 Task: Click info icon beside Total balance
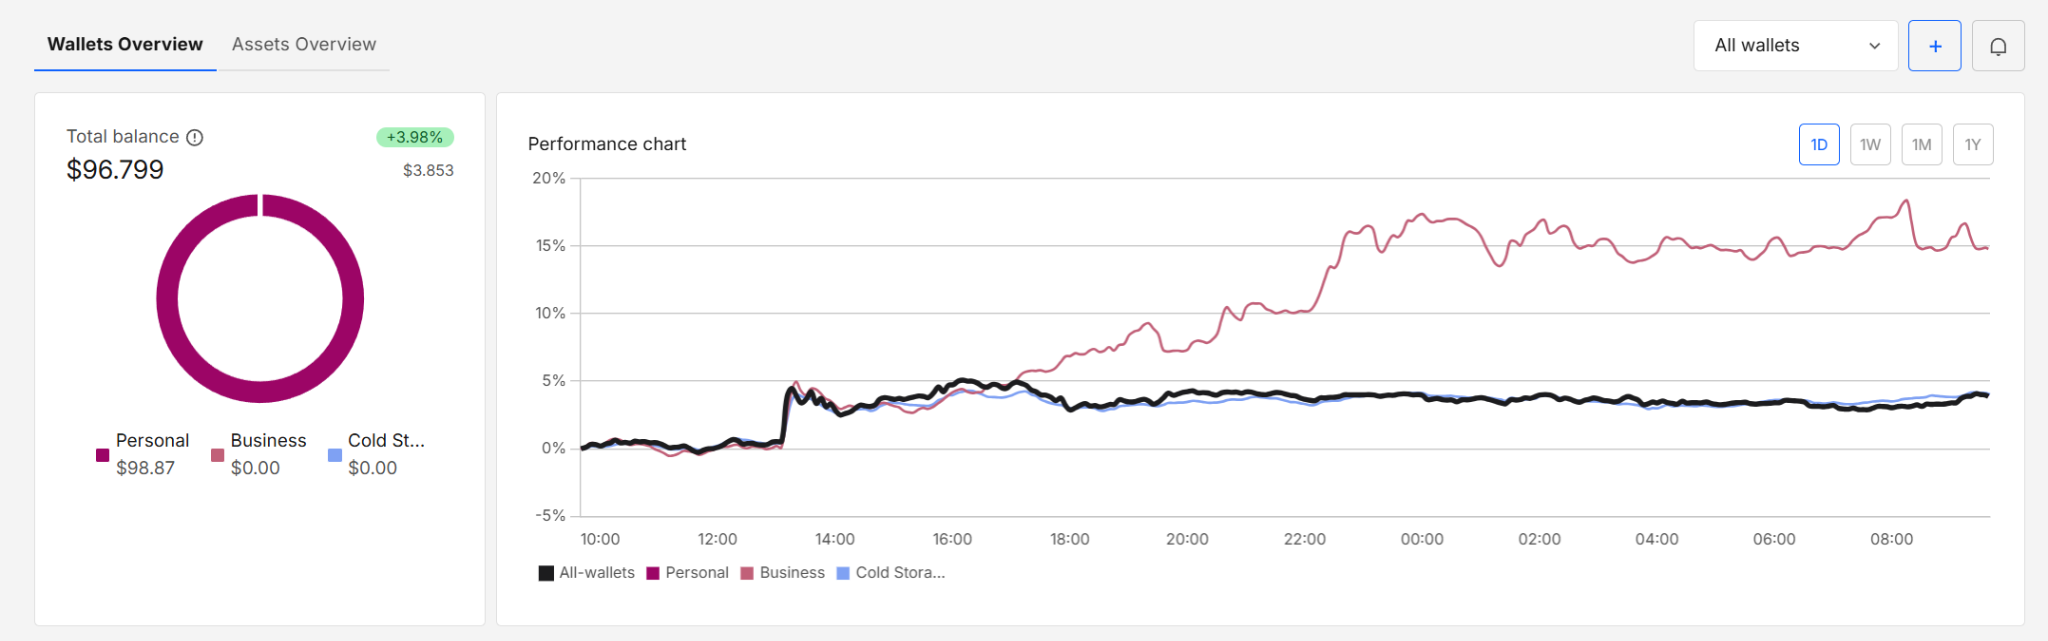coord(195,138)
